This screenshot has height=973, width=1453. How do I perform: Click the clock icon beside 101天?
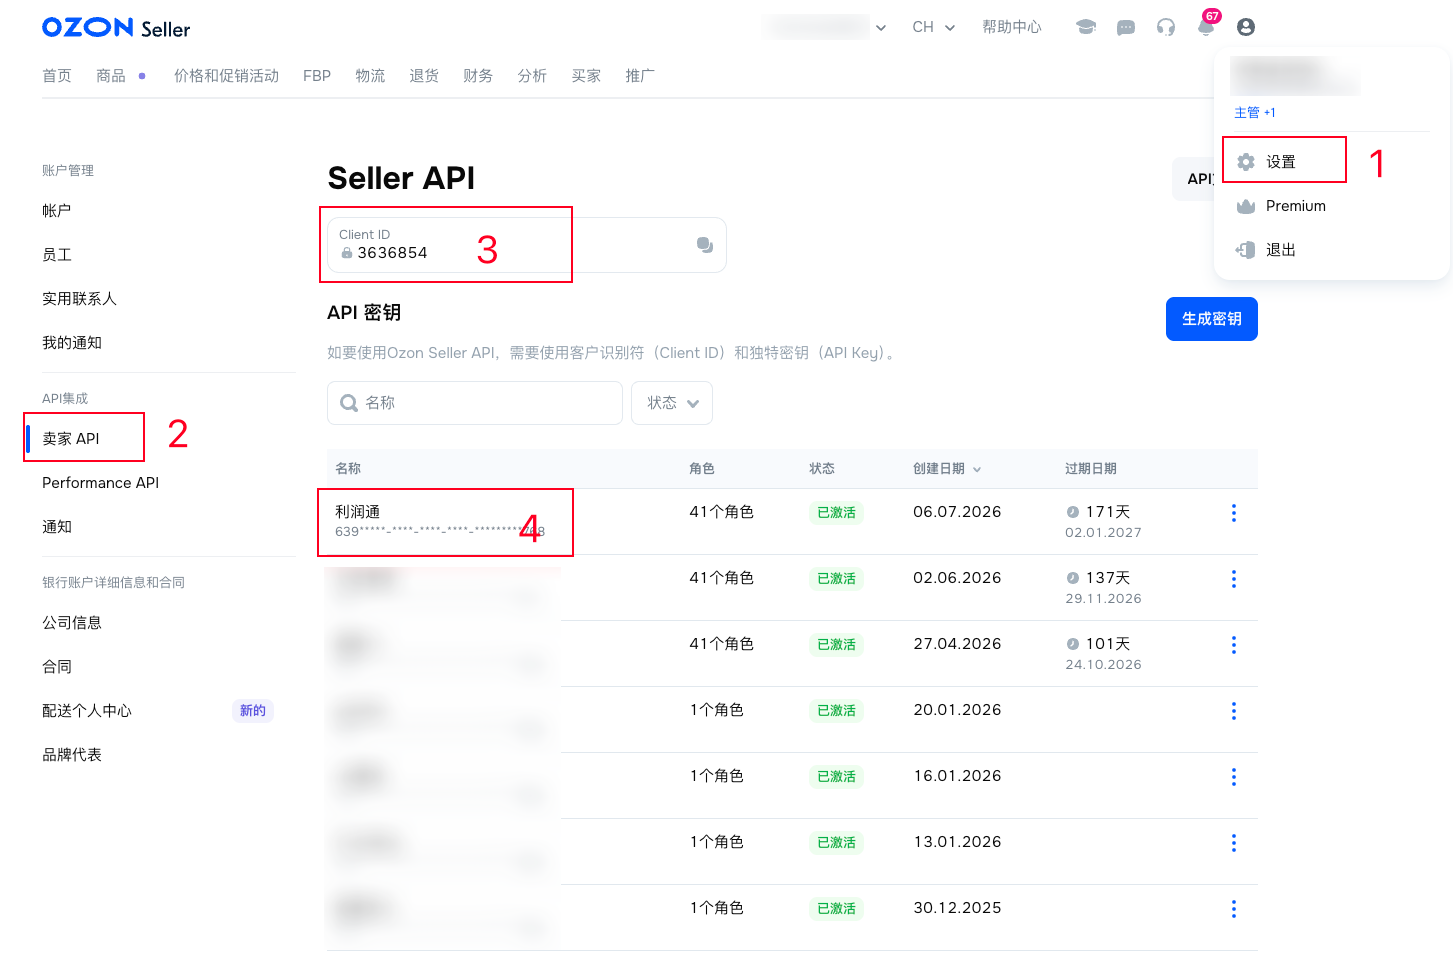pyautogui.click(x=1073, y=644)
